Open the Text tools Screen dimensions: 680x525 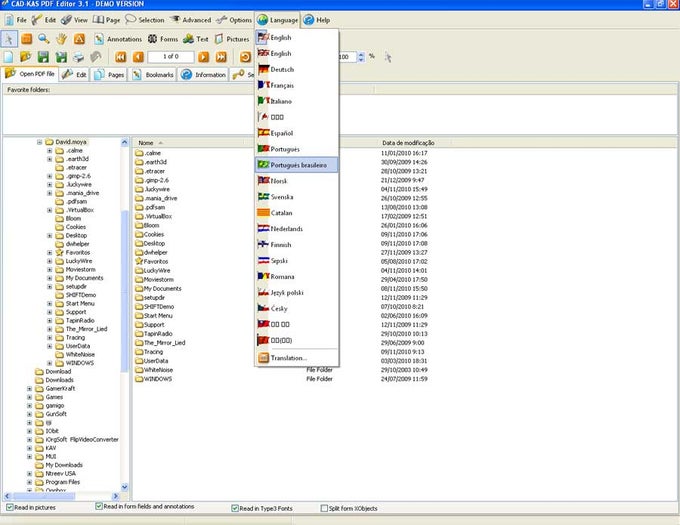click(x=196, y=39)
